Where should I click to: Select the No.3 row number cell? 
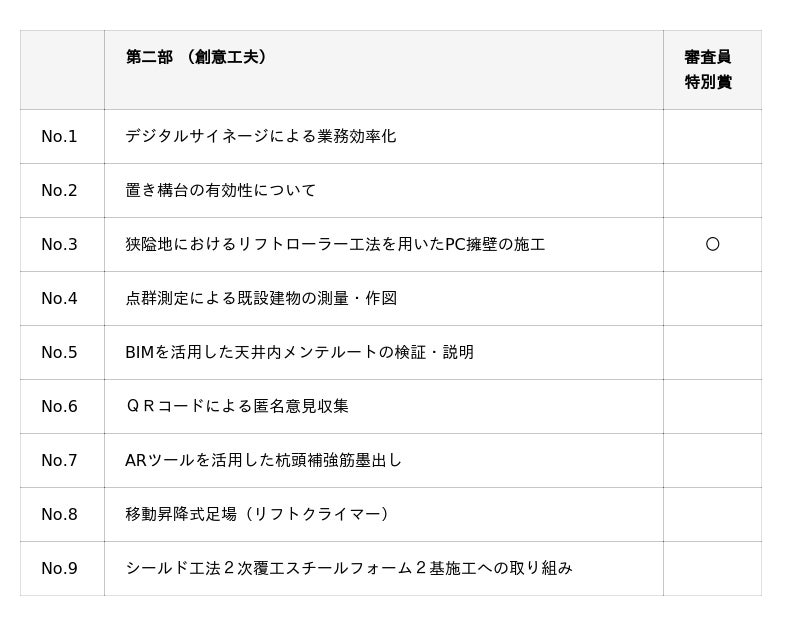pyautogui.click(x=59, y=244)
